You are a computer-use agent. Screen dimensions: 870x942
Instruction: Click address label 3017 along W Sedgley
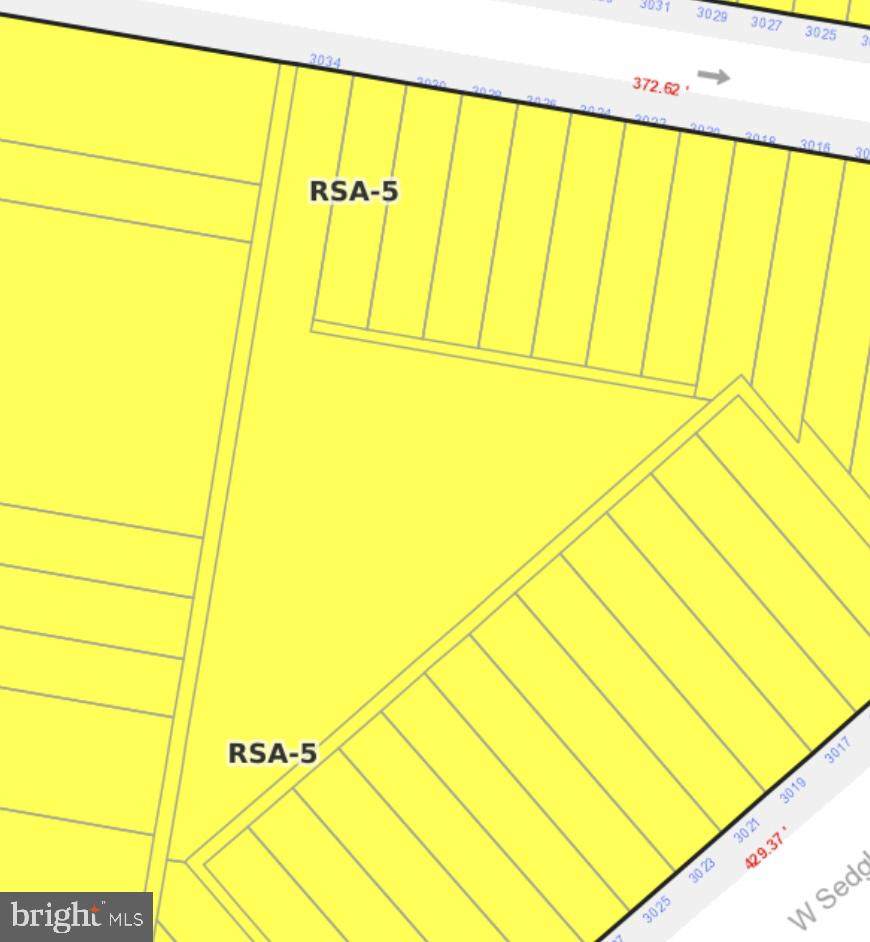(837, 750)
